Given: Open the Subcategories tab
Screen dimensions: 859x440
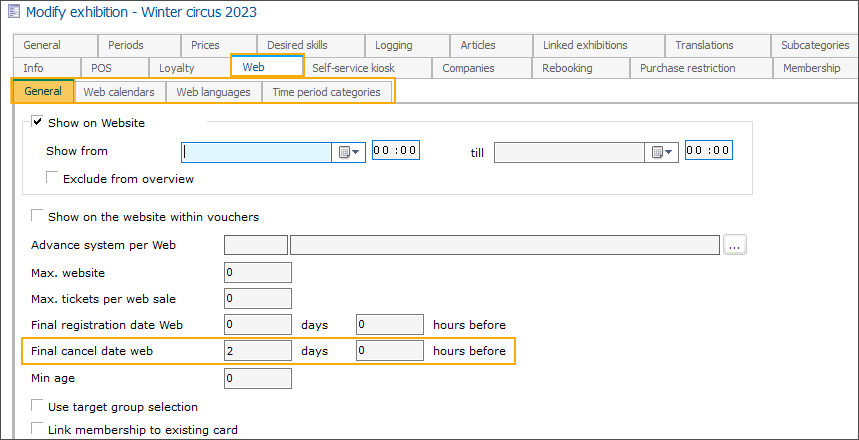Looking at the screenshot, I should (815, 45).
